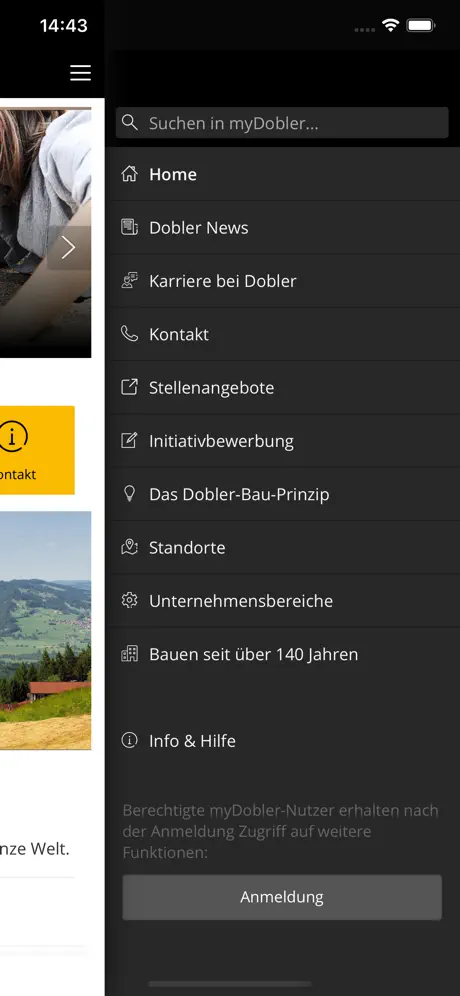The height and width of the screenshot is (996, 460).
Task: Click the Info & Hilfe info icon
Action: [x=129, y=741]
